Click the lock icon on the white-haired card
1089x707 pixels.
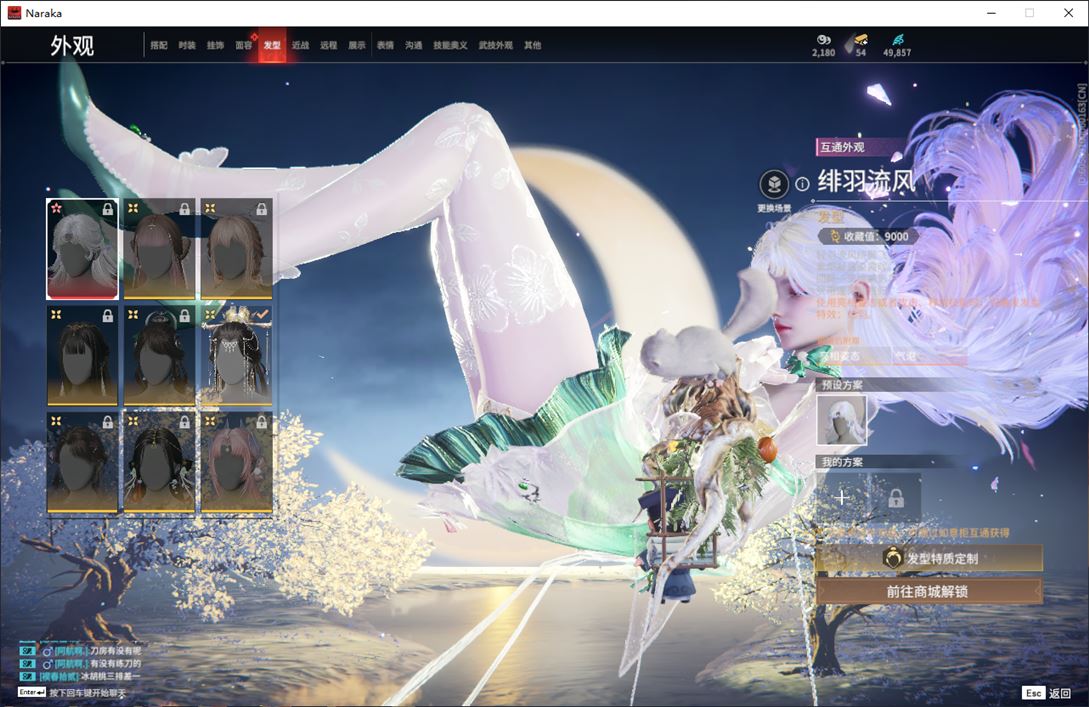pos(108,209)
